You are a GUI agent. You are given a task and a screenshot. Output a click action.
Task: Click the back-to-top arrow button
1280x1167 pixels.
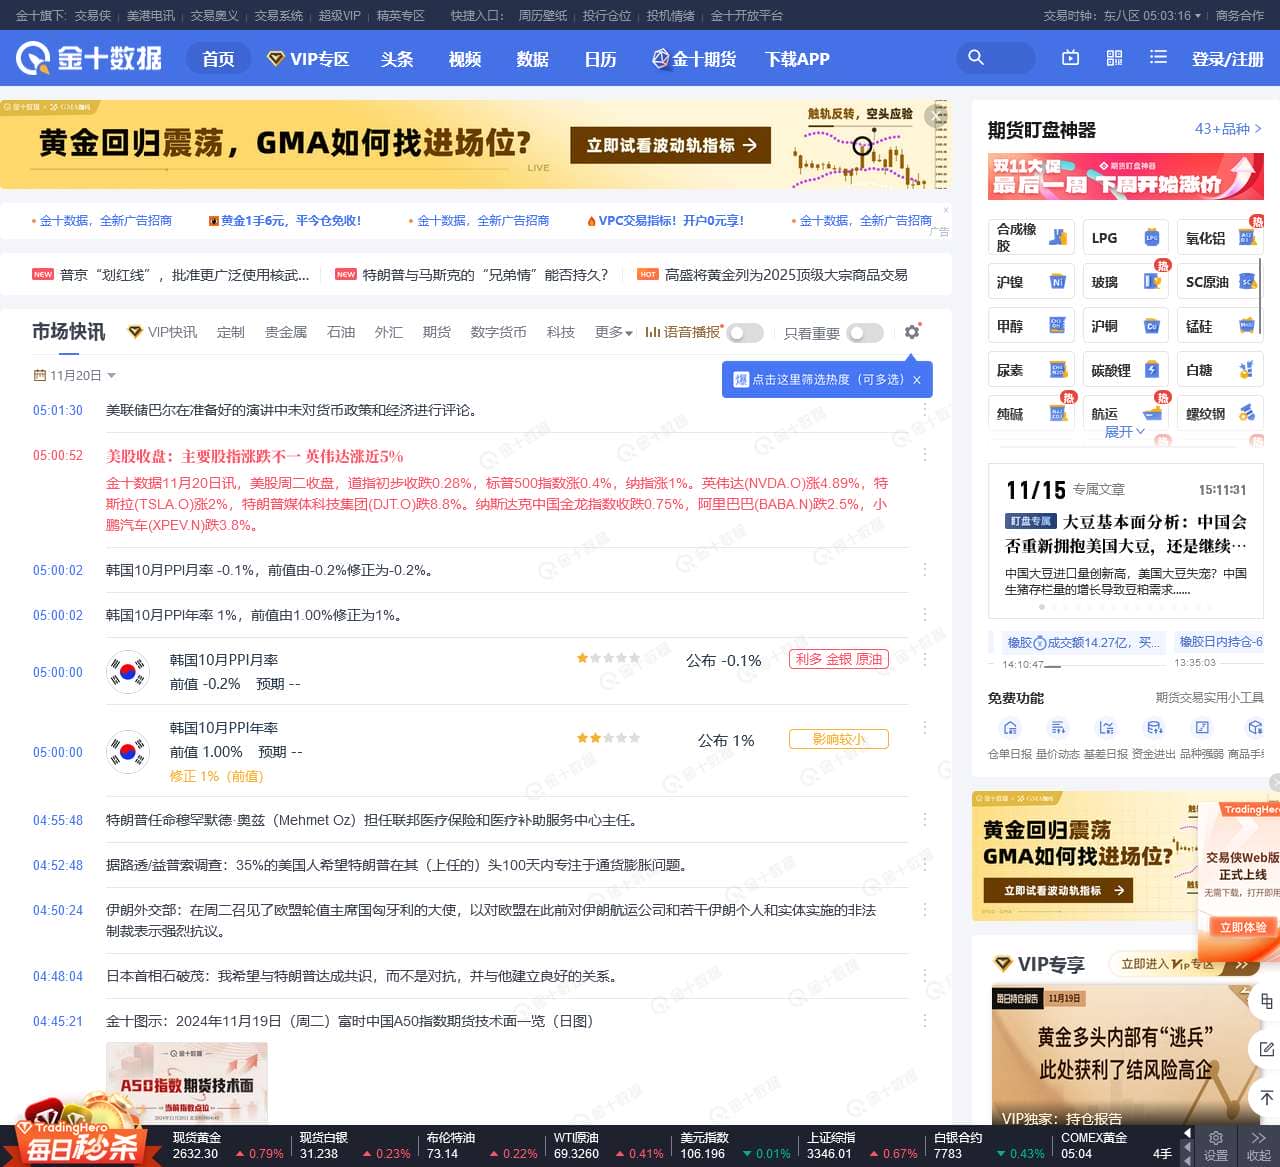(x=1266, y=1097)
